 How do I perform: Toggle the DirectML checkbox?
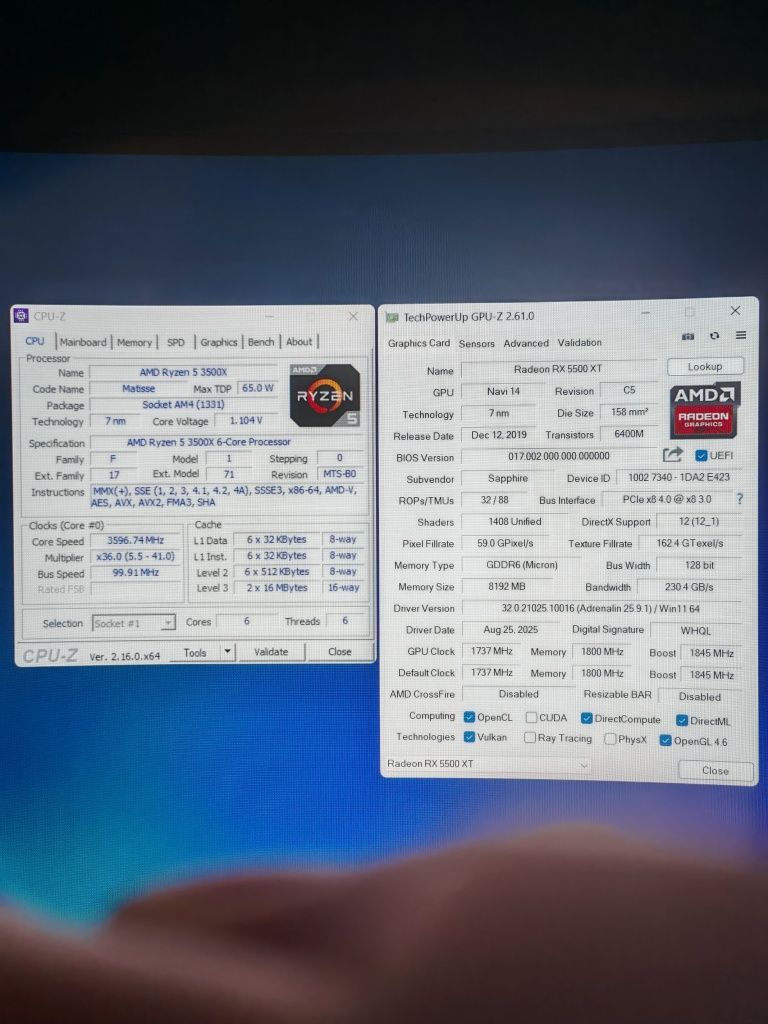click(682, 720)
